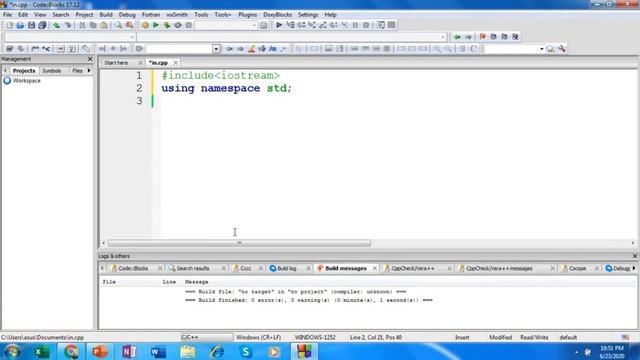The image size is (640, 360).
Task: Click the New file icon
Action: point(9,25)
